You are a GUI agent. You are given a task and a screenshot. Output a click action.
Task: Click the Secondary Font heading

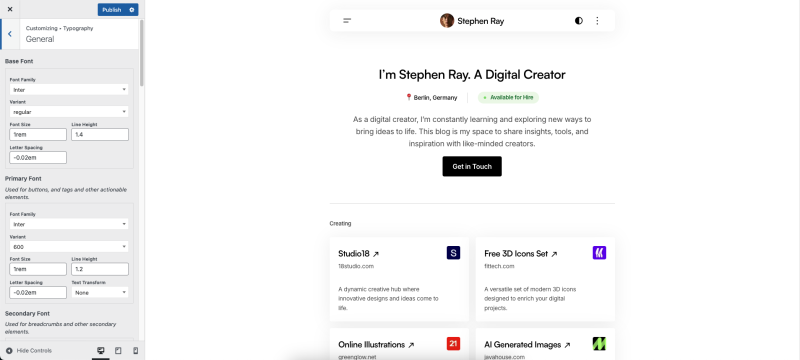[28, 314]
